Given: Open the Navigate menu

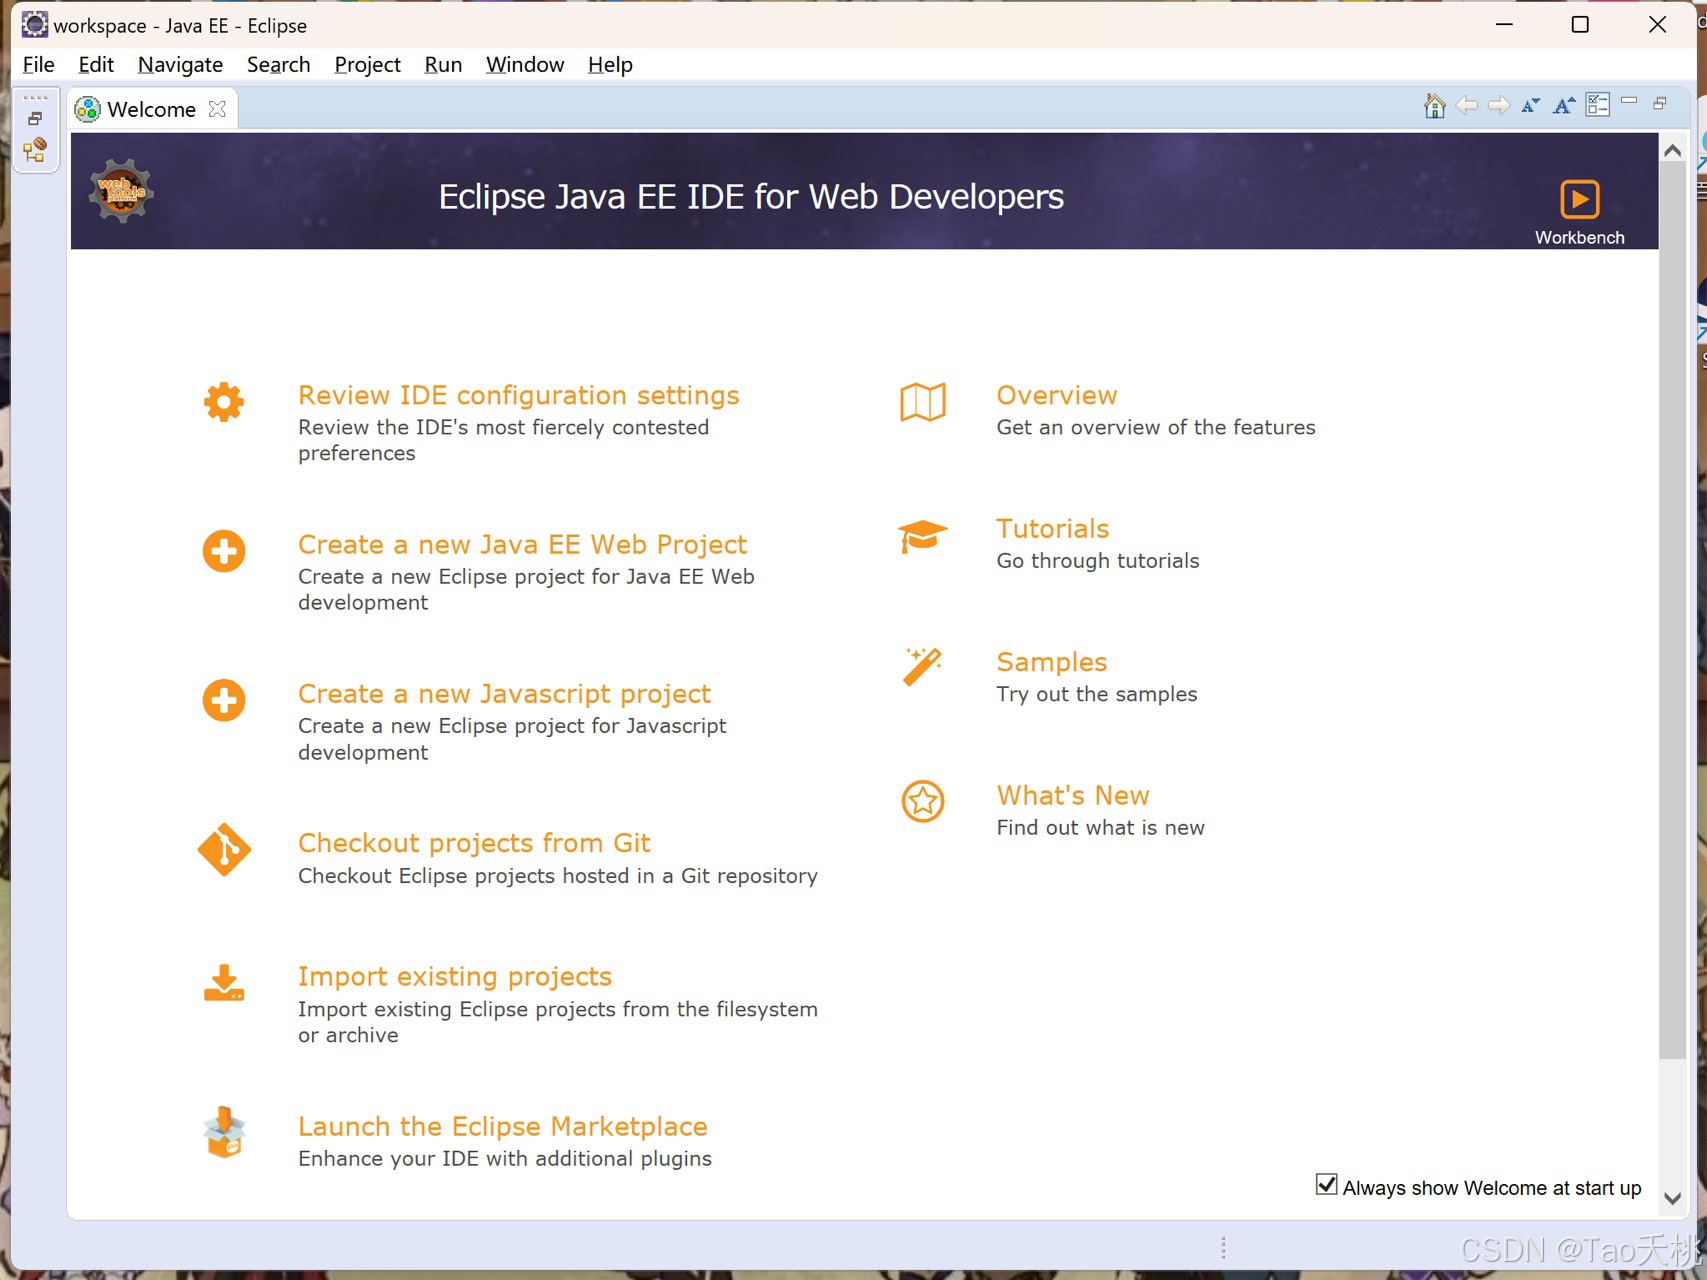Looking at the screenshot, I should (180, 65).
